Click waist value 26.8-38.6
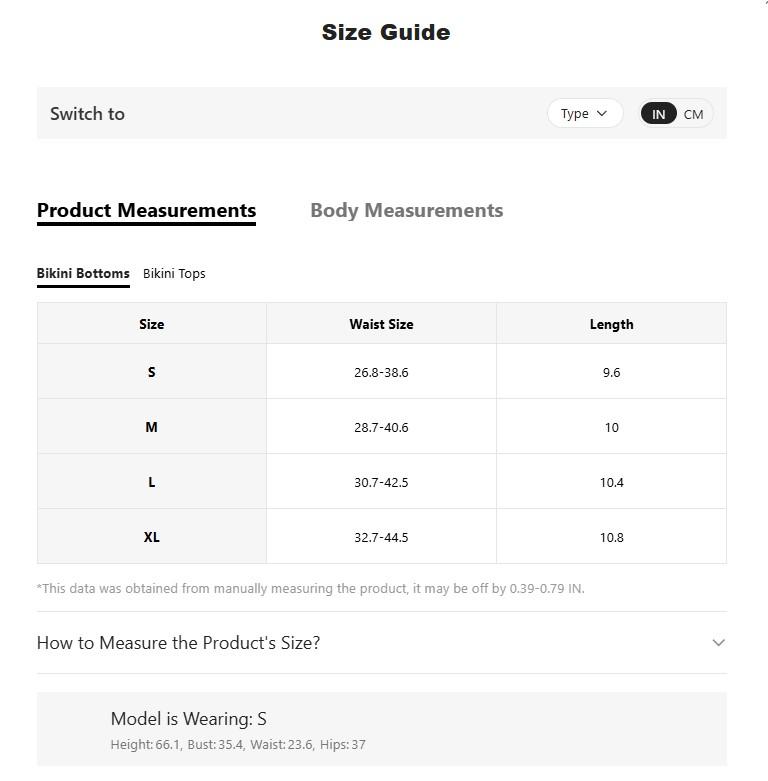 pyautogui.click(x=381, y=372)
